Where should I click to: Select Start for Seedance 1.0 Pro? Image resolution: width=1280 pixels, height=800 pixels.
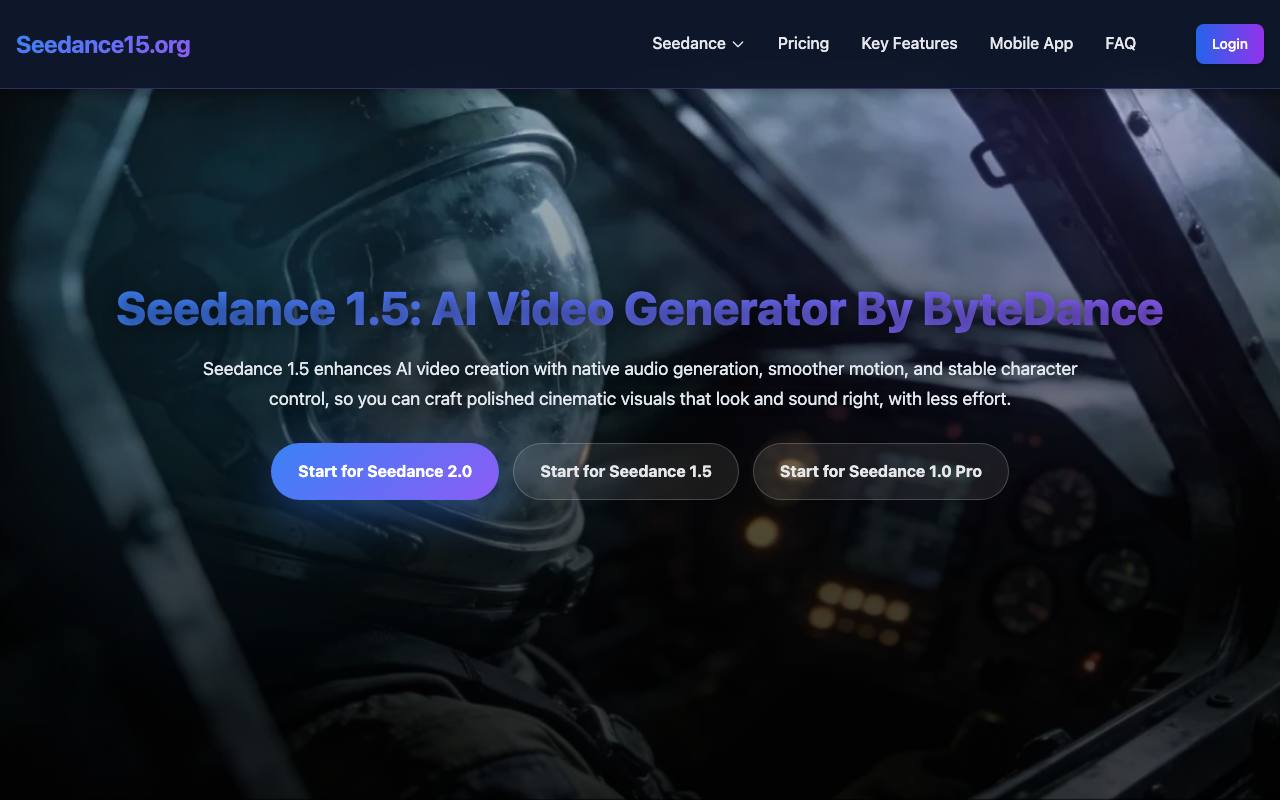[881, 471]
